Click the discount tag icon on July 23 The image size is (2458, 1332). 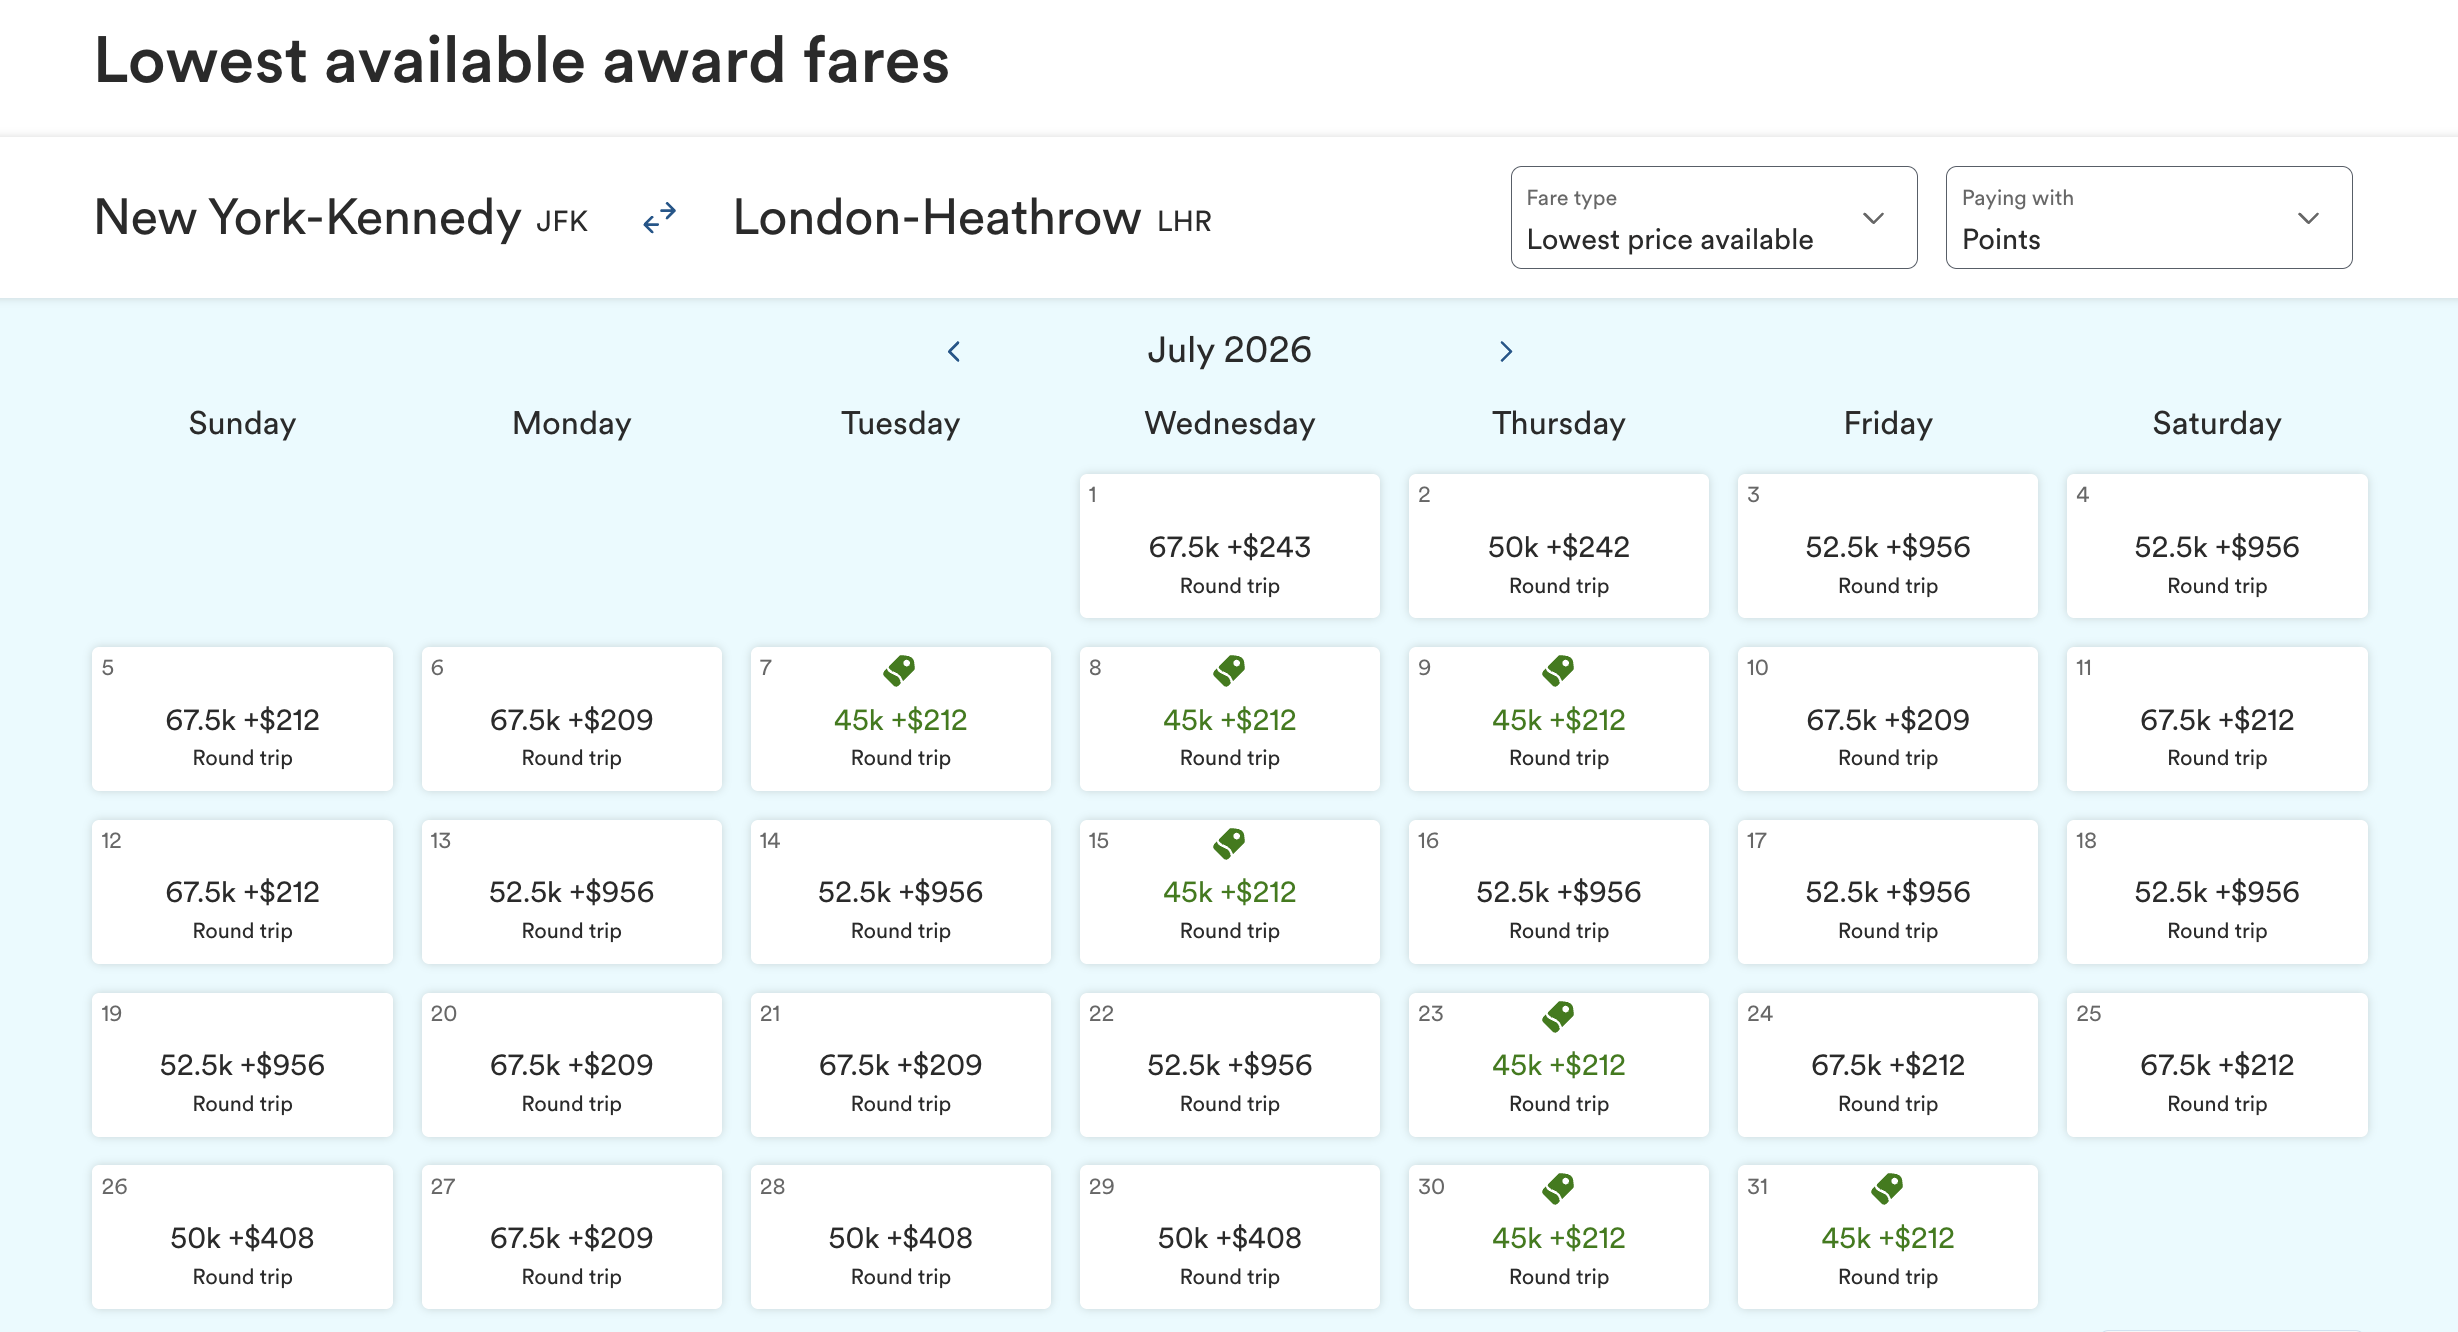1558,1016
